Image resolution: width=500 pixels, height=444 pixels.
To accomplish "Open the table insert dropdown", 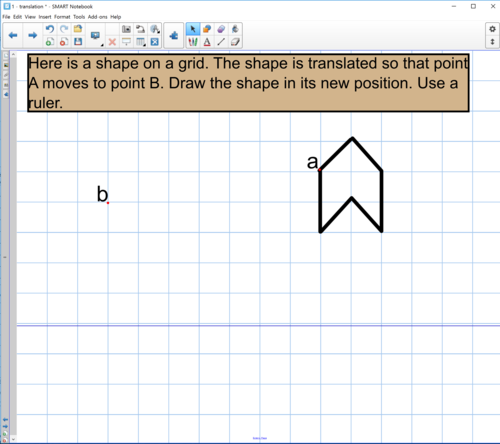I will pos(141,42).
